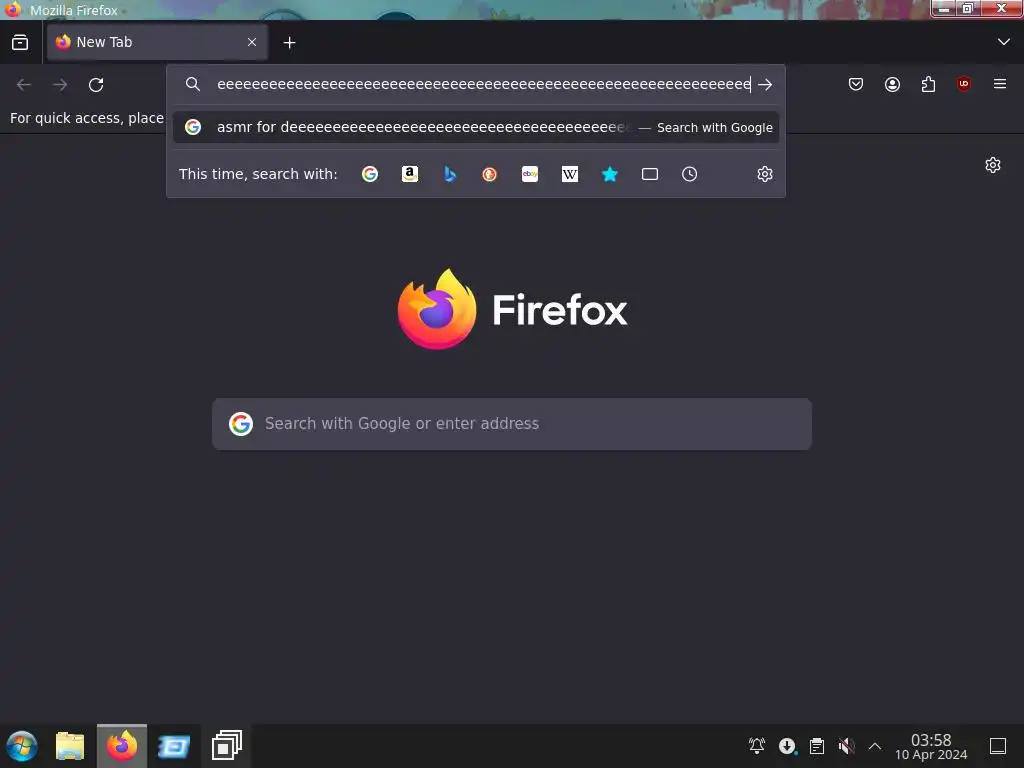This screenshot has height=768, width=1024.
Task: Go back one page
Action: [x=24, y=85]
